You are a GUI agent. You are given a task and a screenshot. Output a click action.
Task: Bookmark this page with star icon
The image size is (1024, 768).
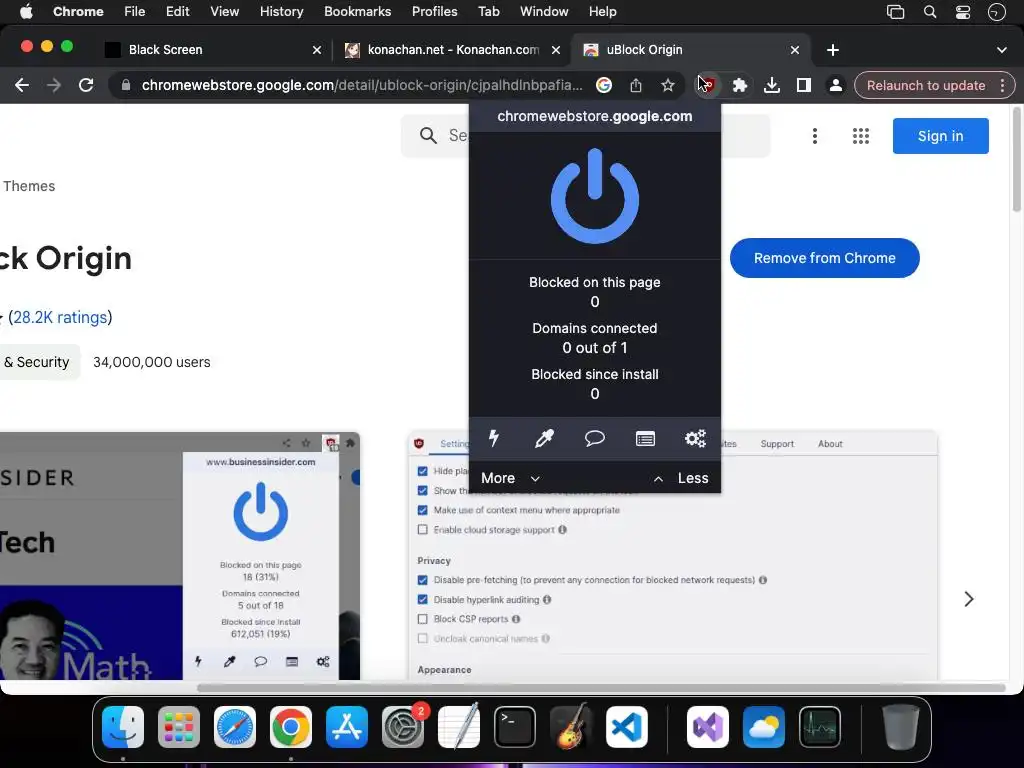[667, 85]
